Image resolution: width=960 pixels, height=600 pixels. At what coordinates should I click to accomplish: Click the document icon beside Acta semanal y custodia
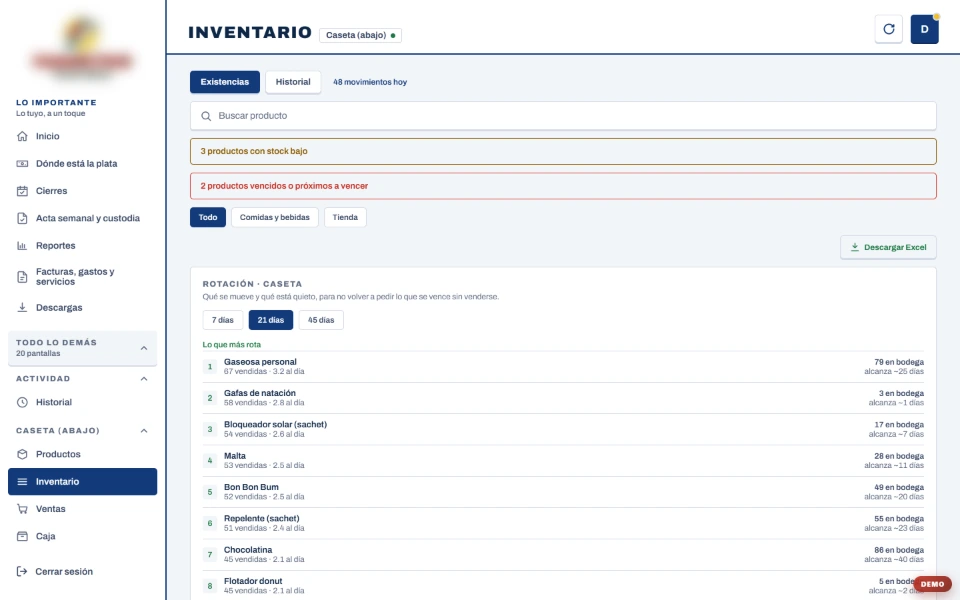[x=22, y=218]
